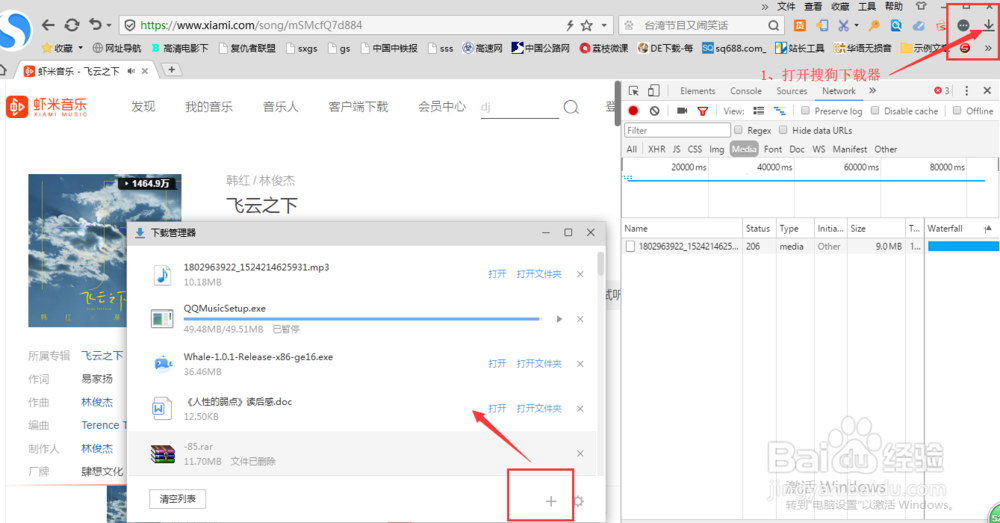This screenshot has height=523, width=1000.
Task: Click the cloud extension icon in toolbar
Action: tap(918, 26)
